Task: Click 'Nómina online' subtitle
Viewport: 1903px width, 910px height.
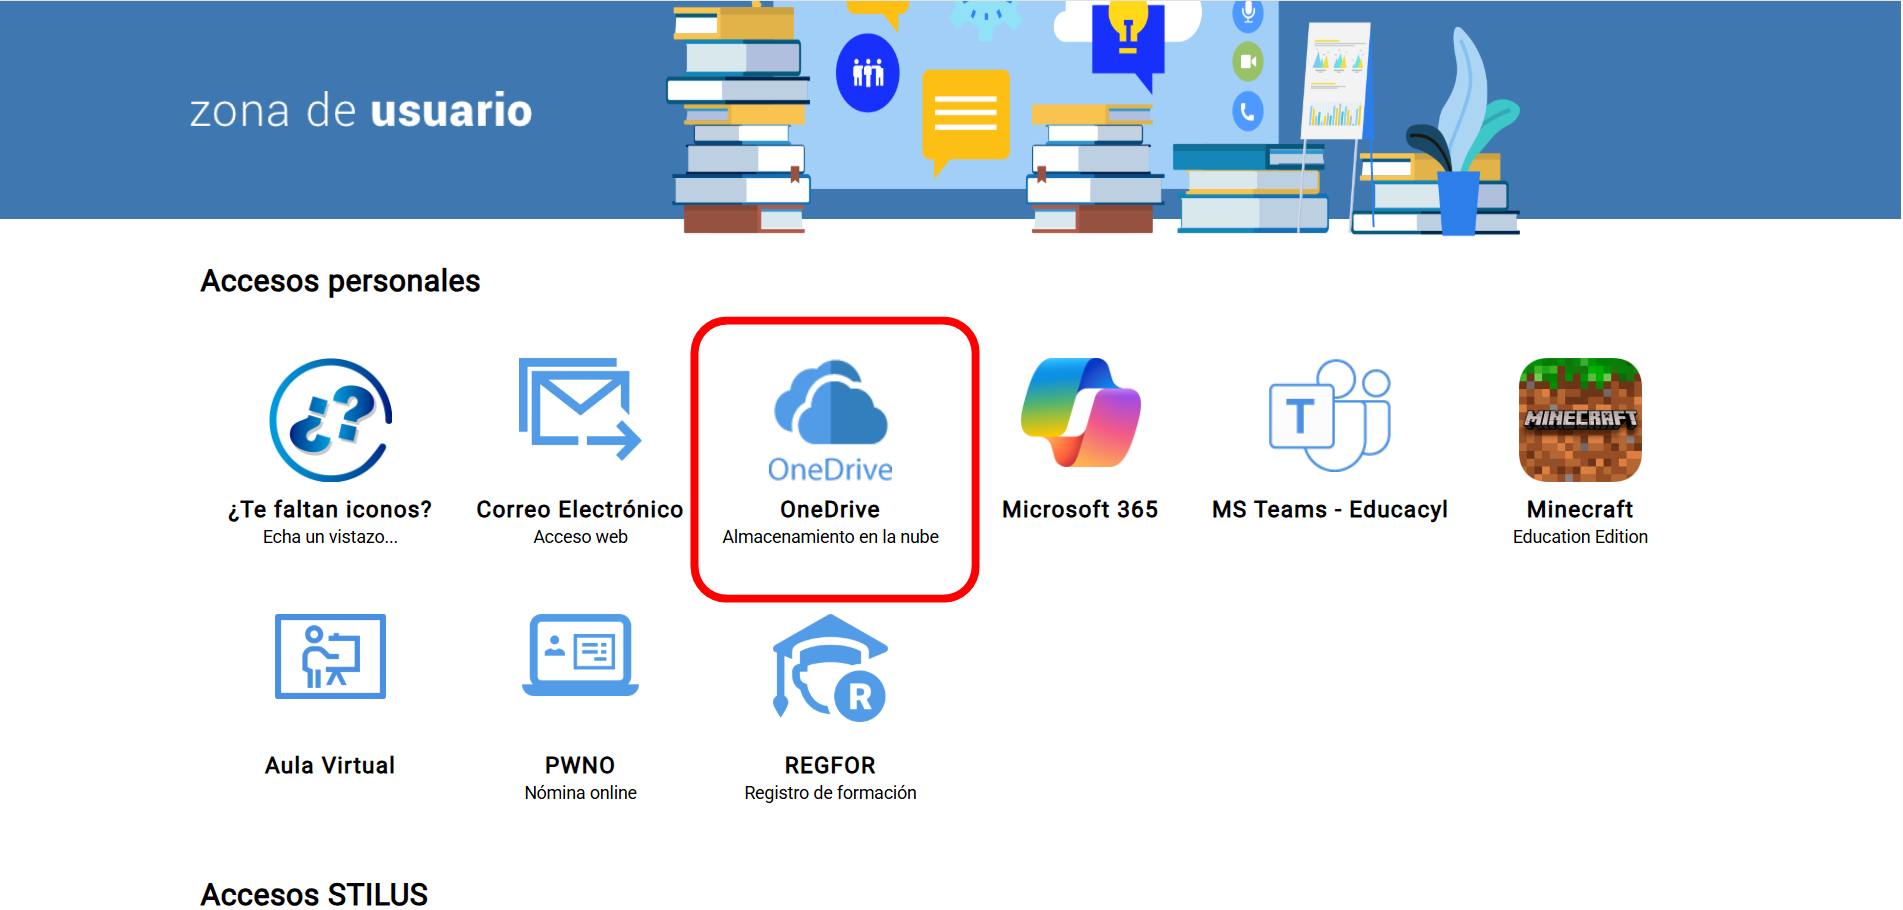Action: (580, 793)
